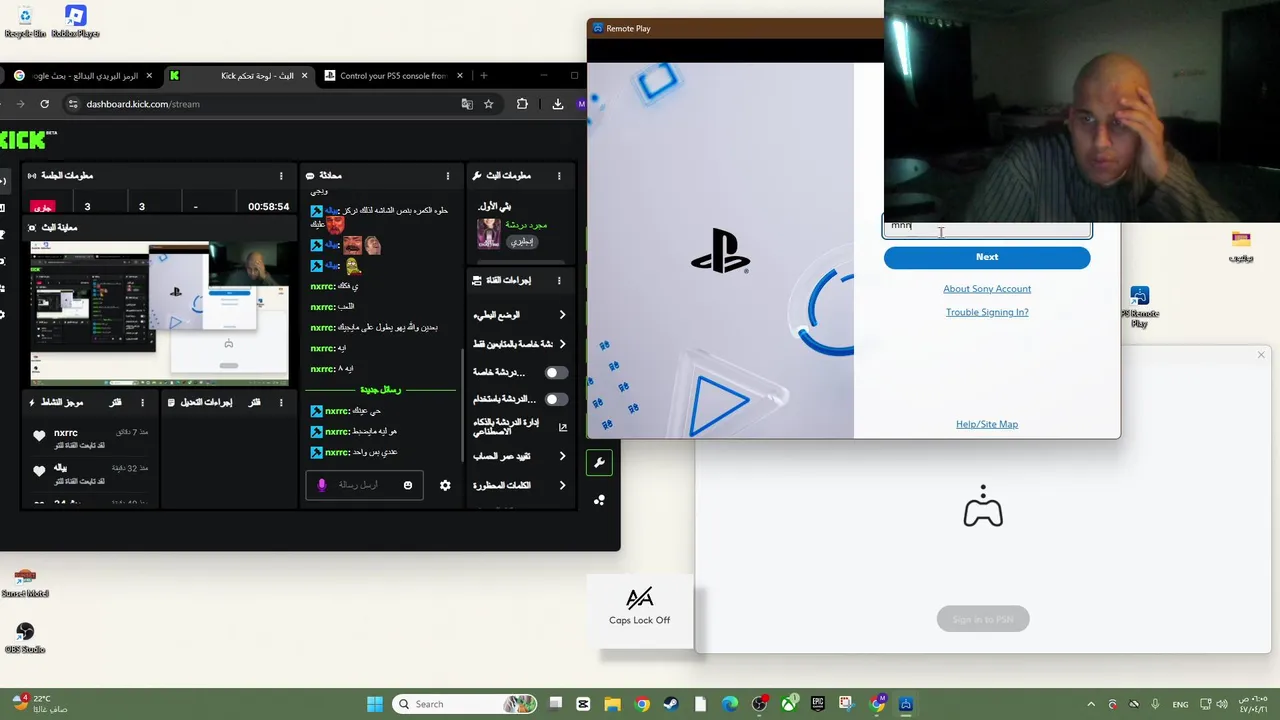
Task: Open the AI chat management external link
Action: coord(562,427)
